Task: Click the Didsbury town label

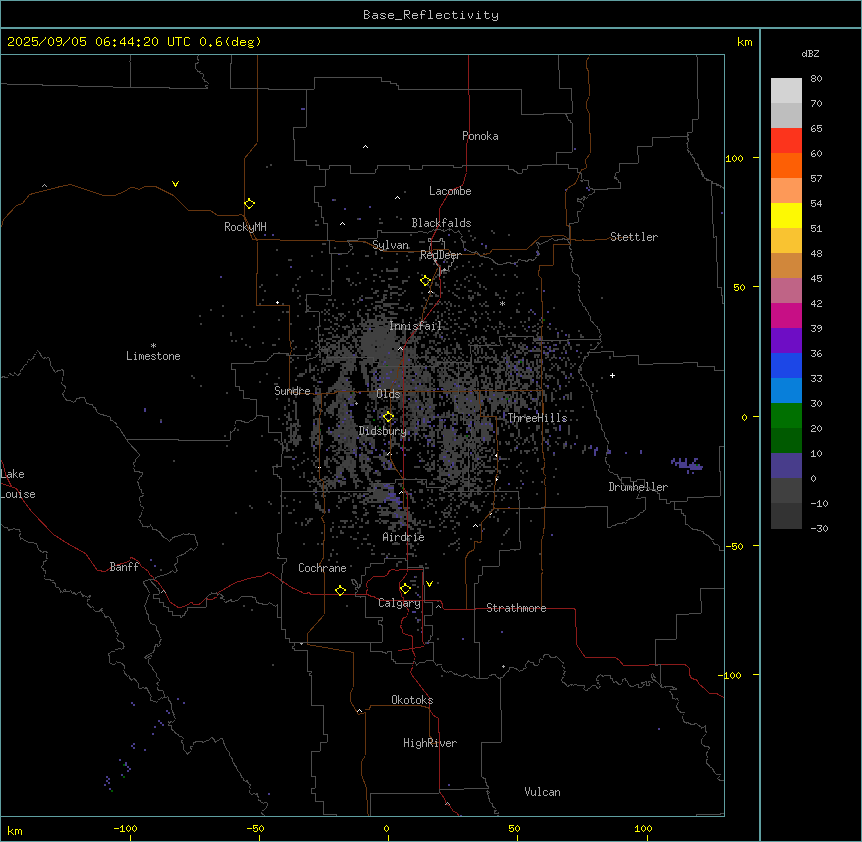Action: [x=383, y=431]
